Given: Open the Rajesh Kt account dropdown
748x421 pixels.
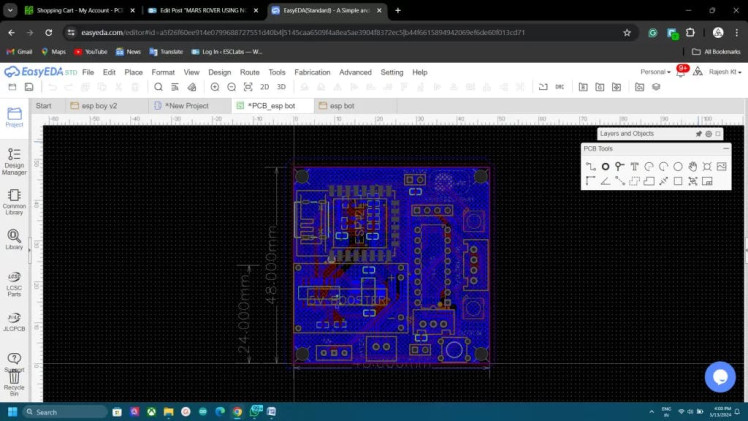Looking at the screenshot, I should (725, 72).
